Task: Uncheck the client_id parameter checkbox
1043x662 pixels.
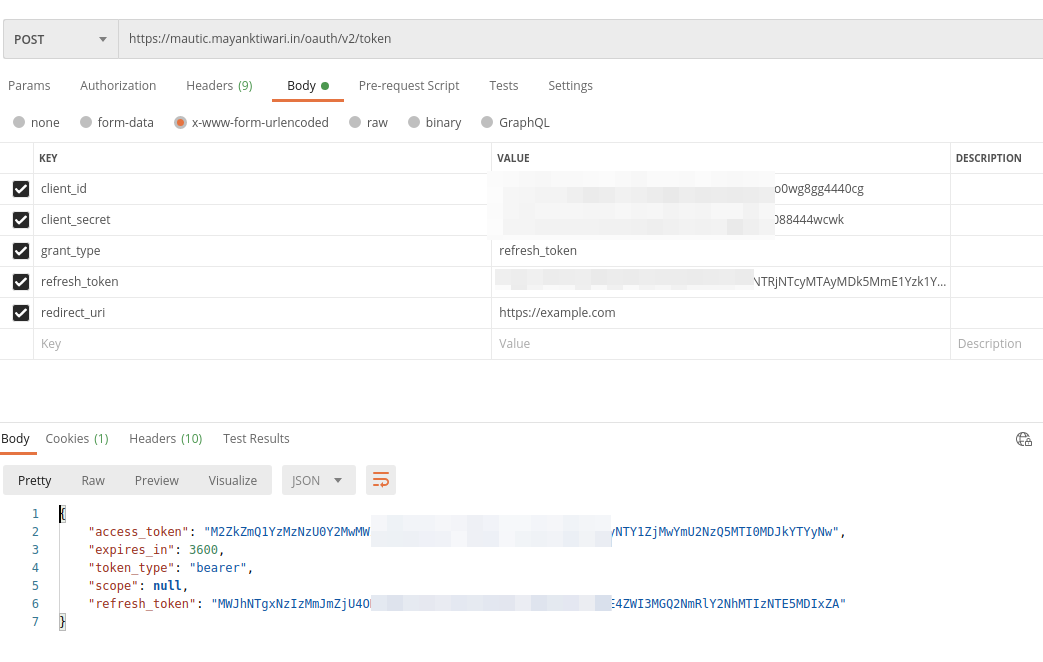Action: click(x=21, y=189)
